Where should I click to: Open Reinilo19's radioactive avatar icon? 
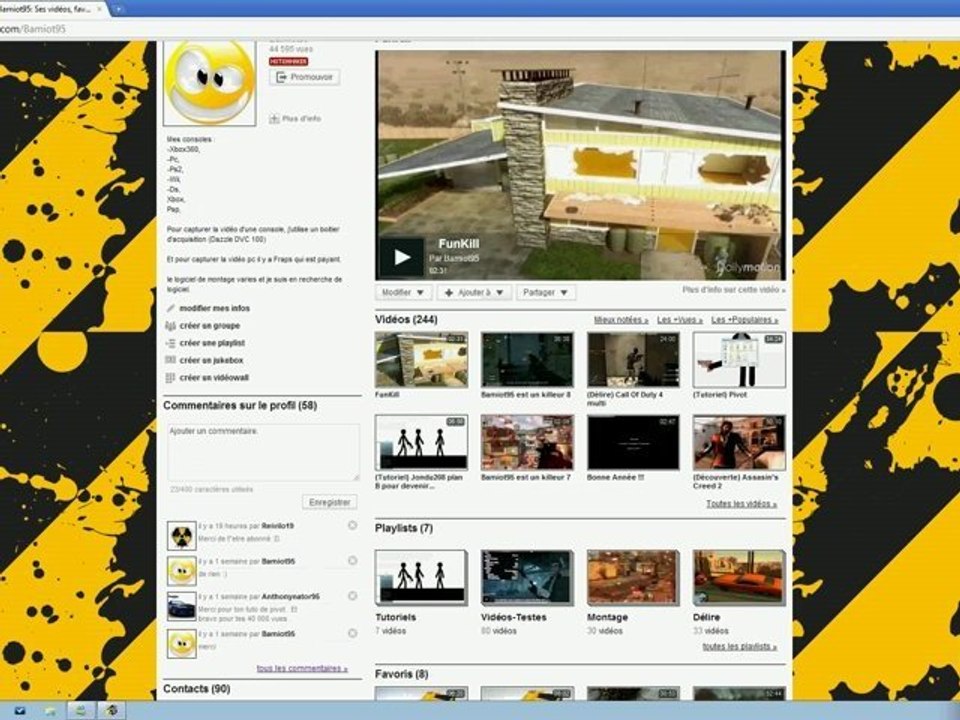(x=182, y=536)
